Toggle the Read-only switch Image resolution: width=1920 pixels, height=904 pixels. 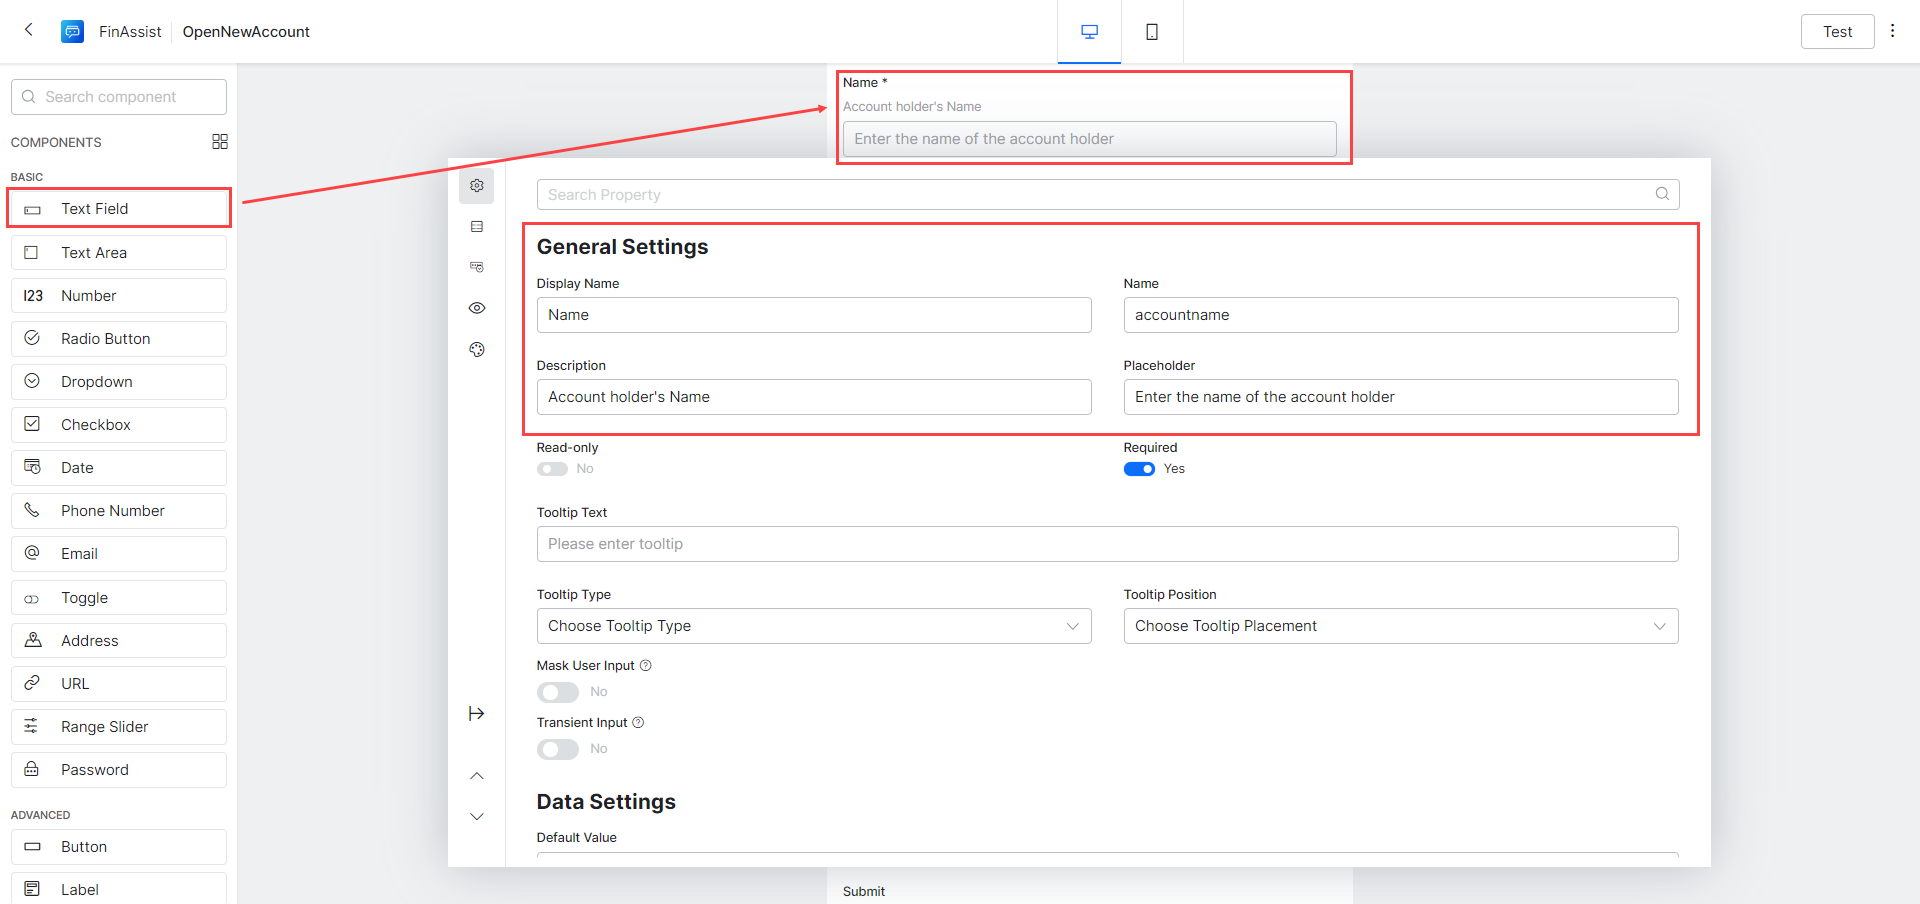[552, 469]
